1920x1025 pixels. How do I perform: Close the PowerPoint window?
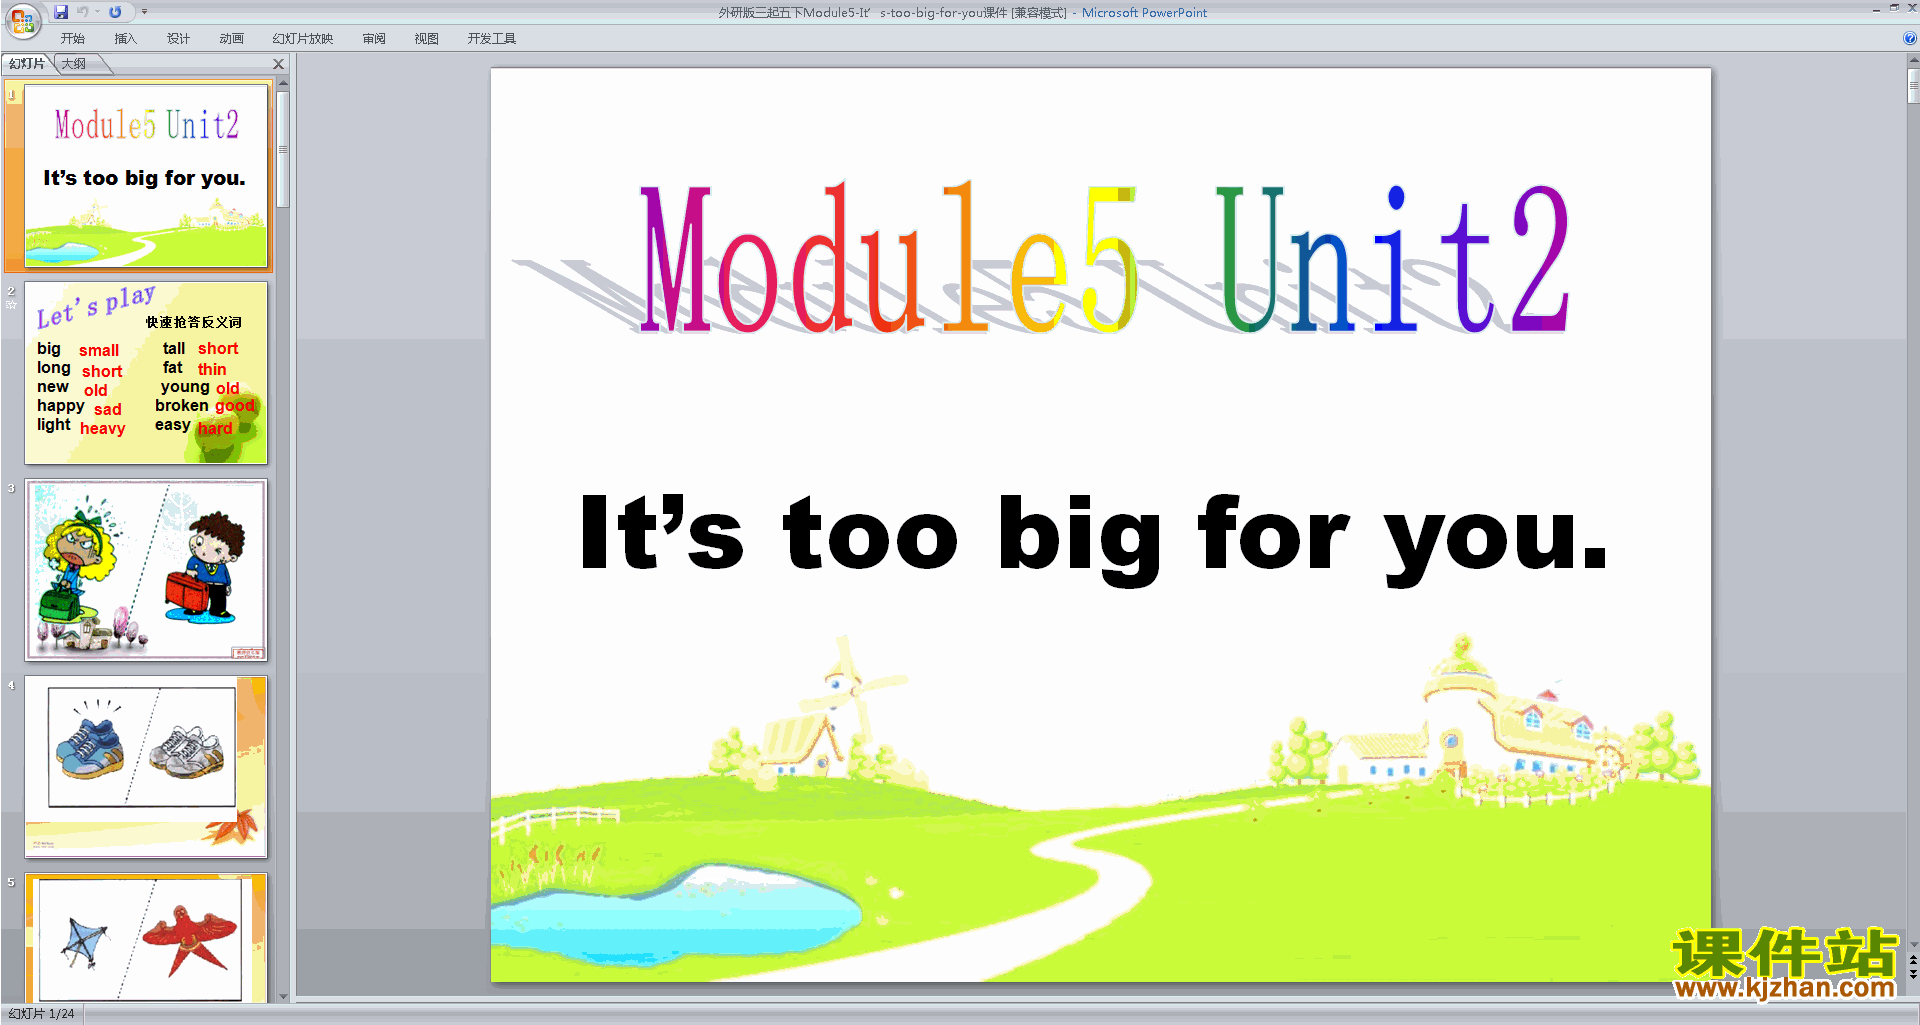tap(1912, 9)
